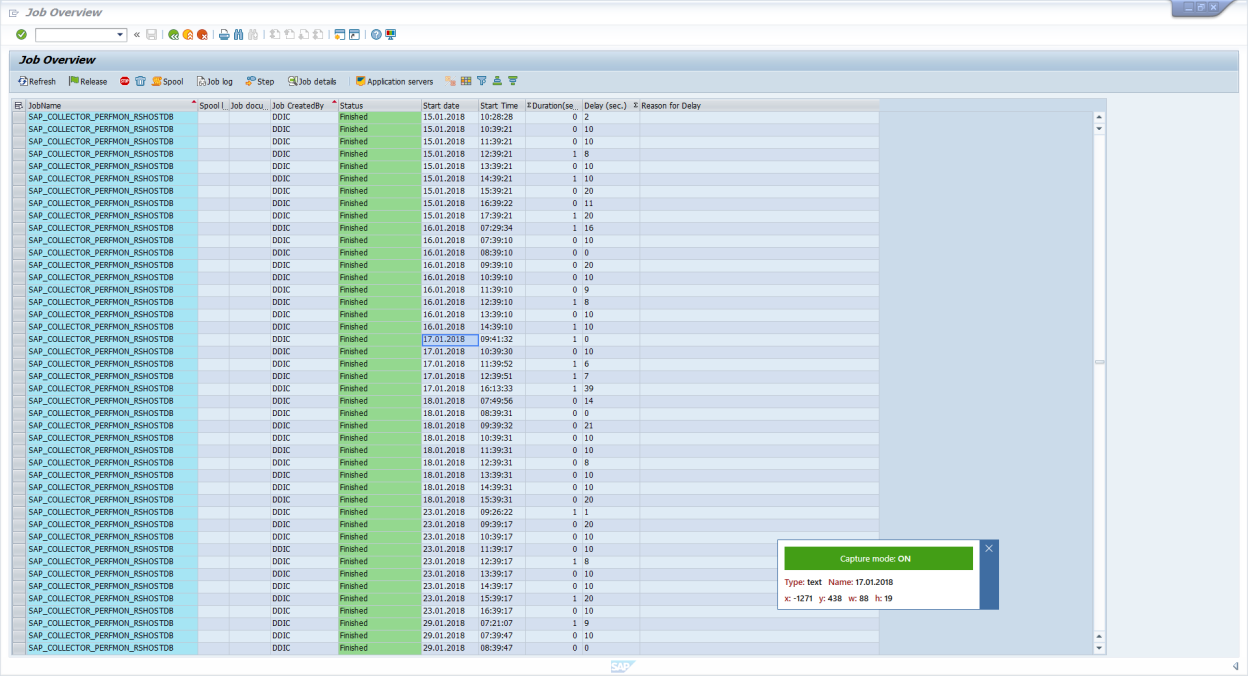
Task: Click the Start date column header
Action: click(x=449, y=105)
